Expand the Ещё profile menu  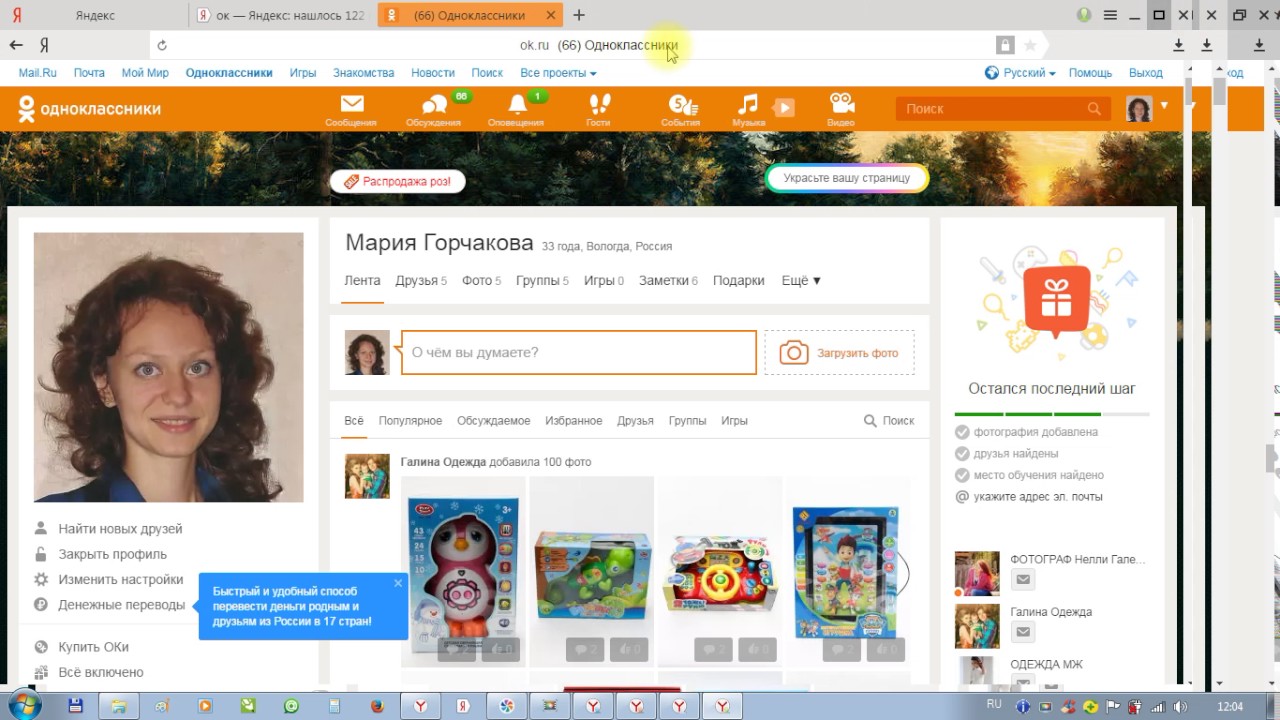tap(801, 281)
